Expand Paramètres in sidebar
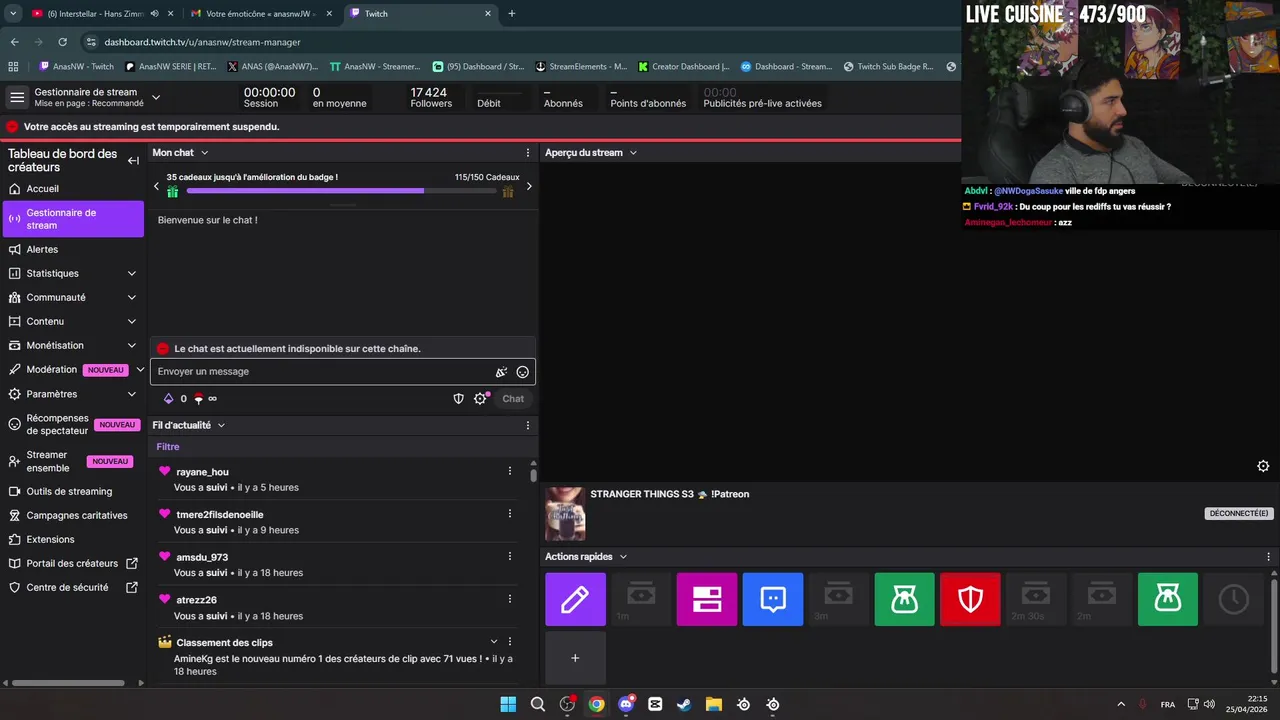Screen dimensions: 1280x720 (132, 394)
